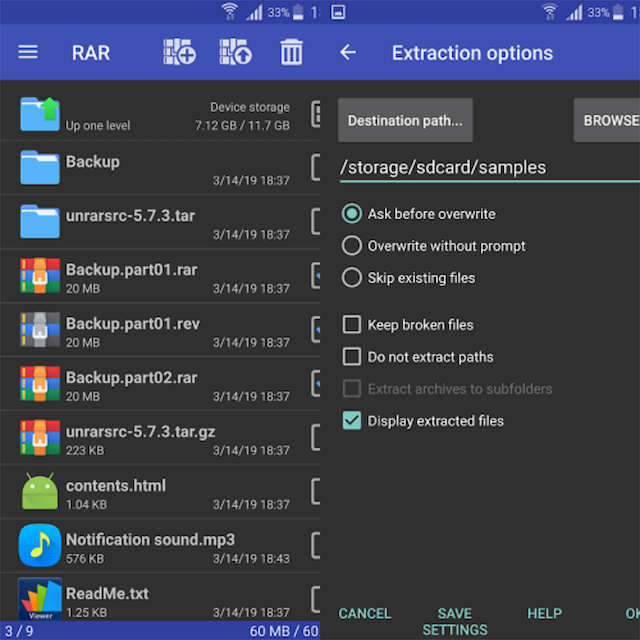Tap the Backup.part01.rar archive icon
Screen dimensions: 640x640
point(40,276)
